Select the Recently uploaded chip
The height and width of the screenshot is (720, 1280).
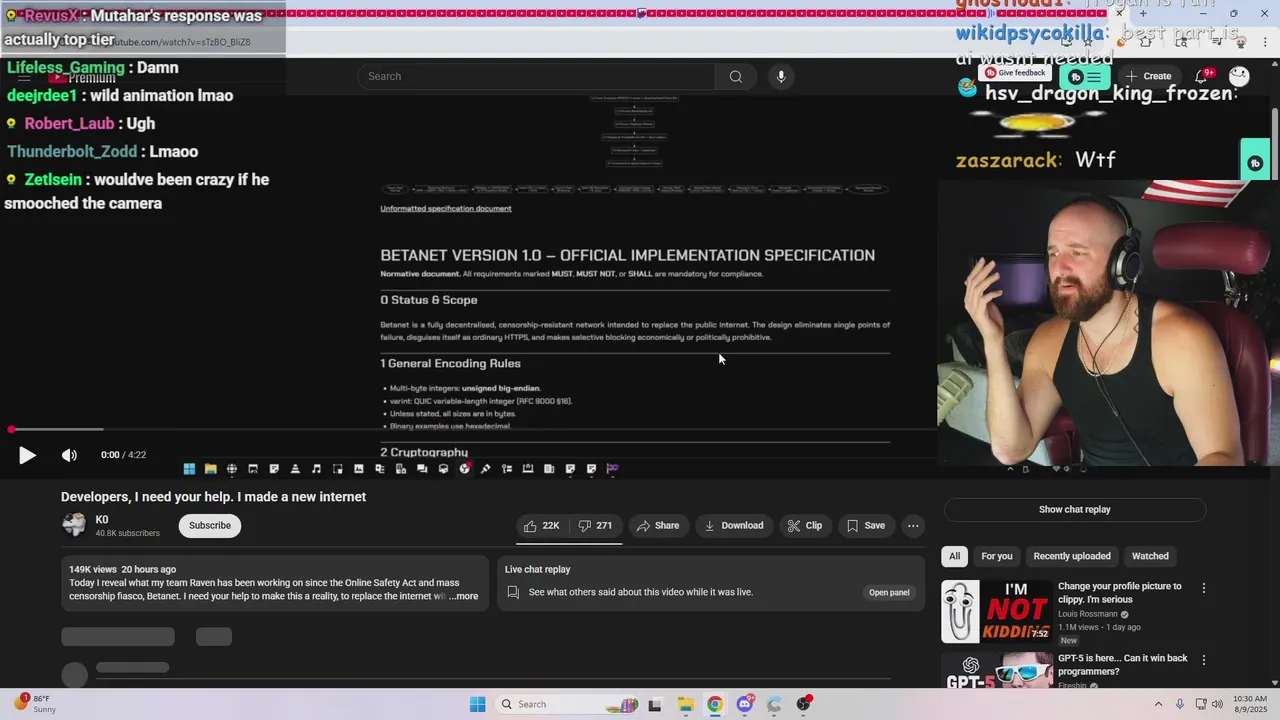[x=1072, y=556]
